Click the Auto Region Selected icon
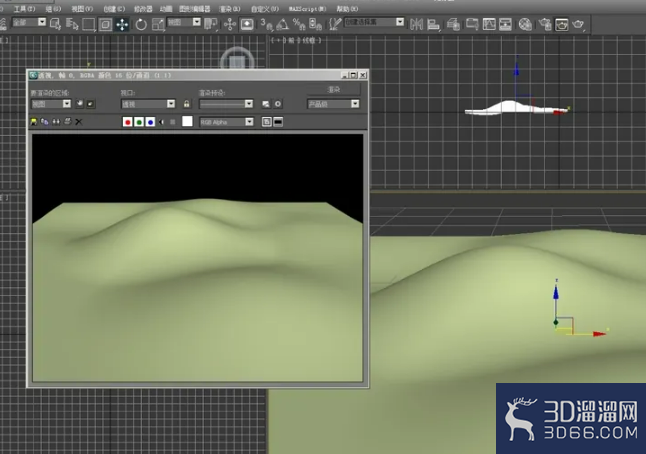Viewport: 646px width, 454px height. click(x=90, y=104)
